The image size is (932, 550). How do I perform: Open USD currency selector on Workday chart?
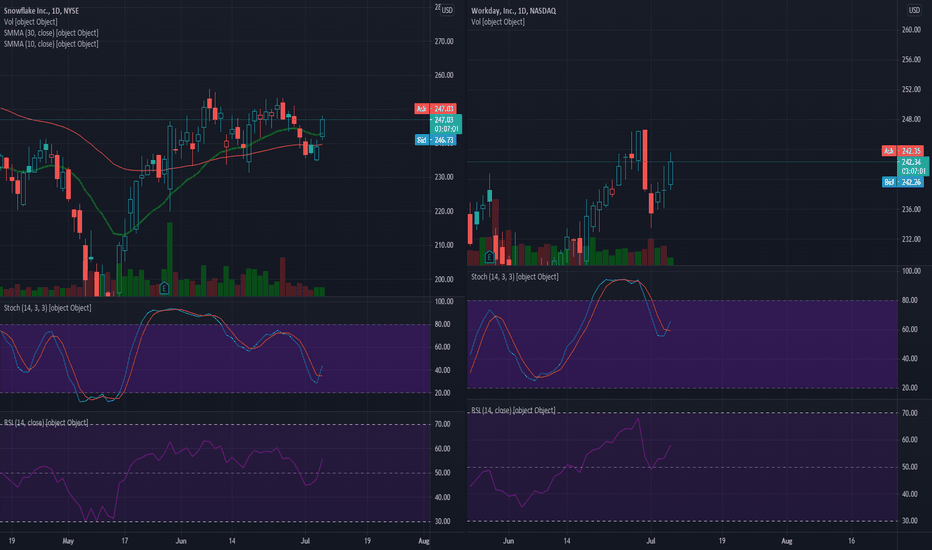tap(914, 10)
